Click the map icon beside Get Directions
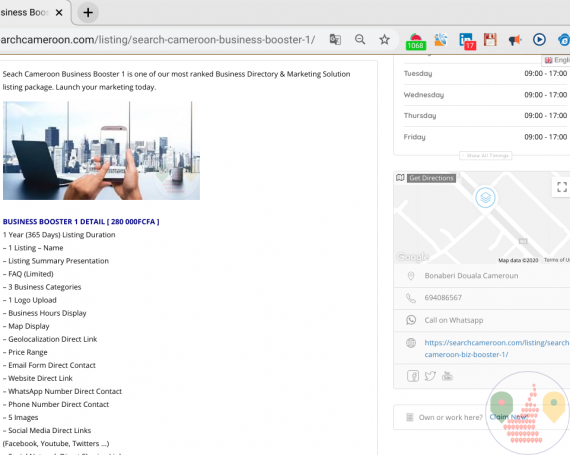This screenshot has height=455, width=570. point(400,178)
